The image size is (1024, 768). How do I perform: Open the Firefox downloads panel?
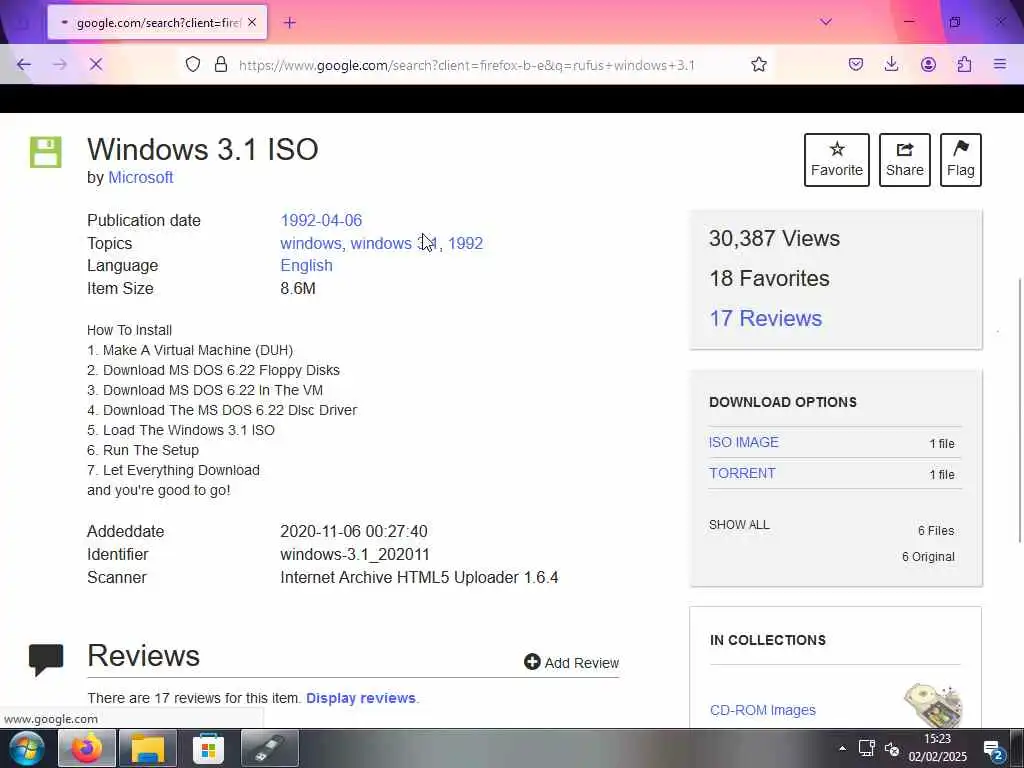tap(891, 65)
